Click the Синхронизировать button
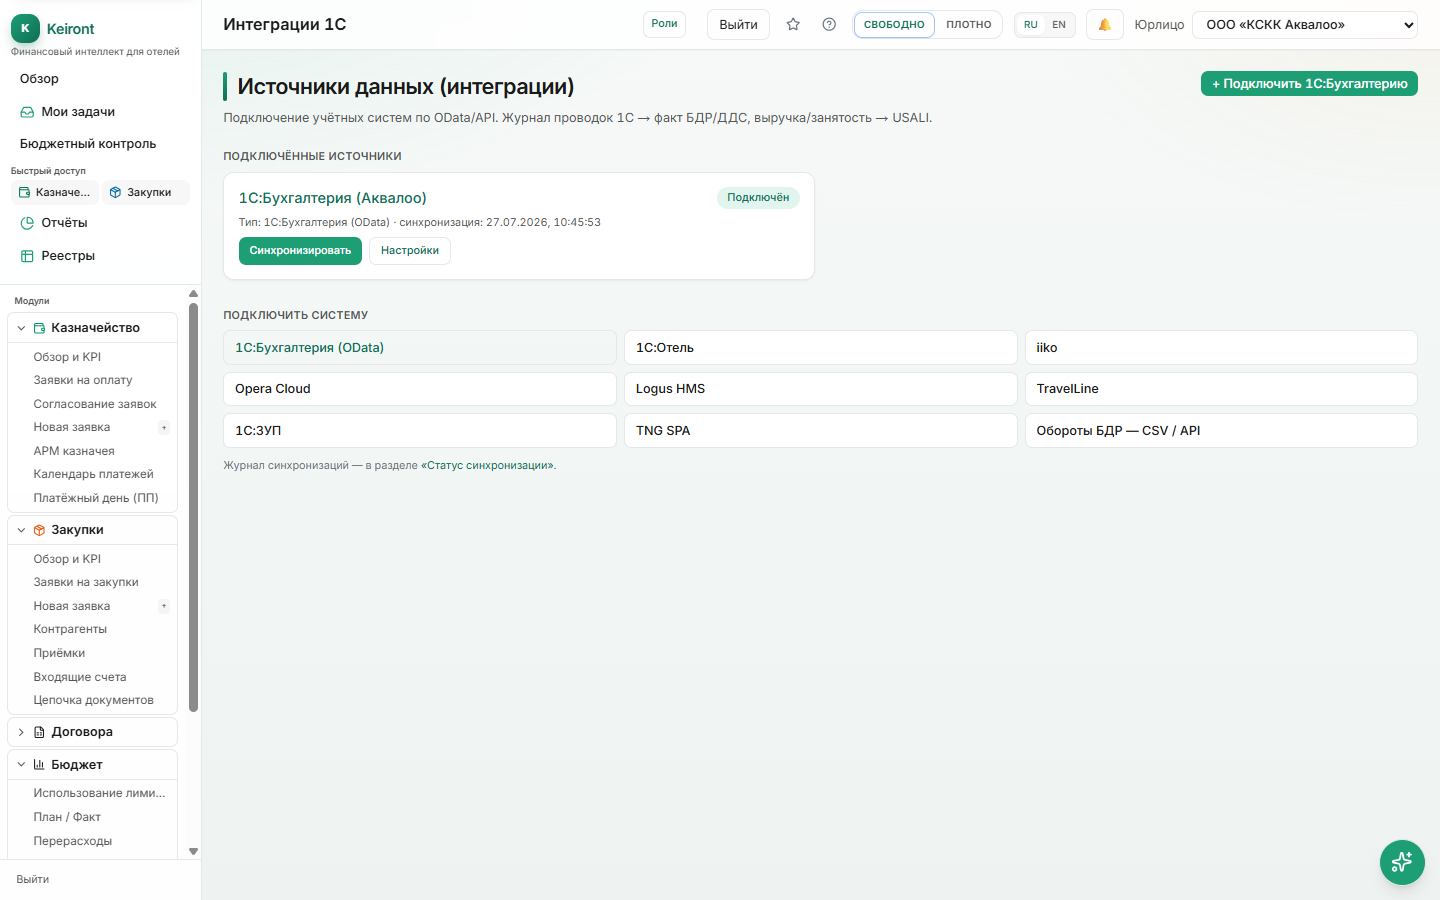 coord(300,251)
